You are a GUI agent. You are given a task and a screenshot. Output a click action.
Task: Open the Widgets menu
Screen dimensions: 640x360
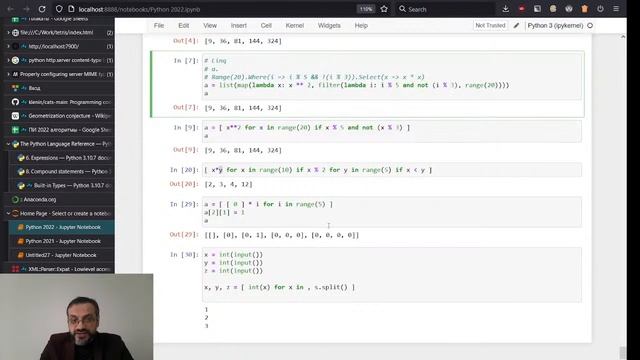pos(329,25)
